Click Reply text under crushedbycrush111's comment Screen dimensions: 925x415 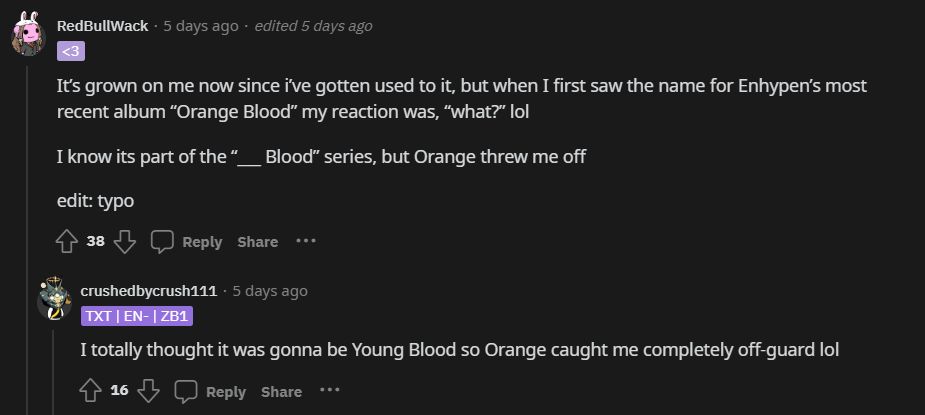click(226, 392)
